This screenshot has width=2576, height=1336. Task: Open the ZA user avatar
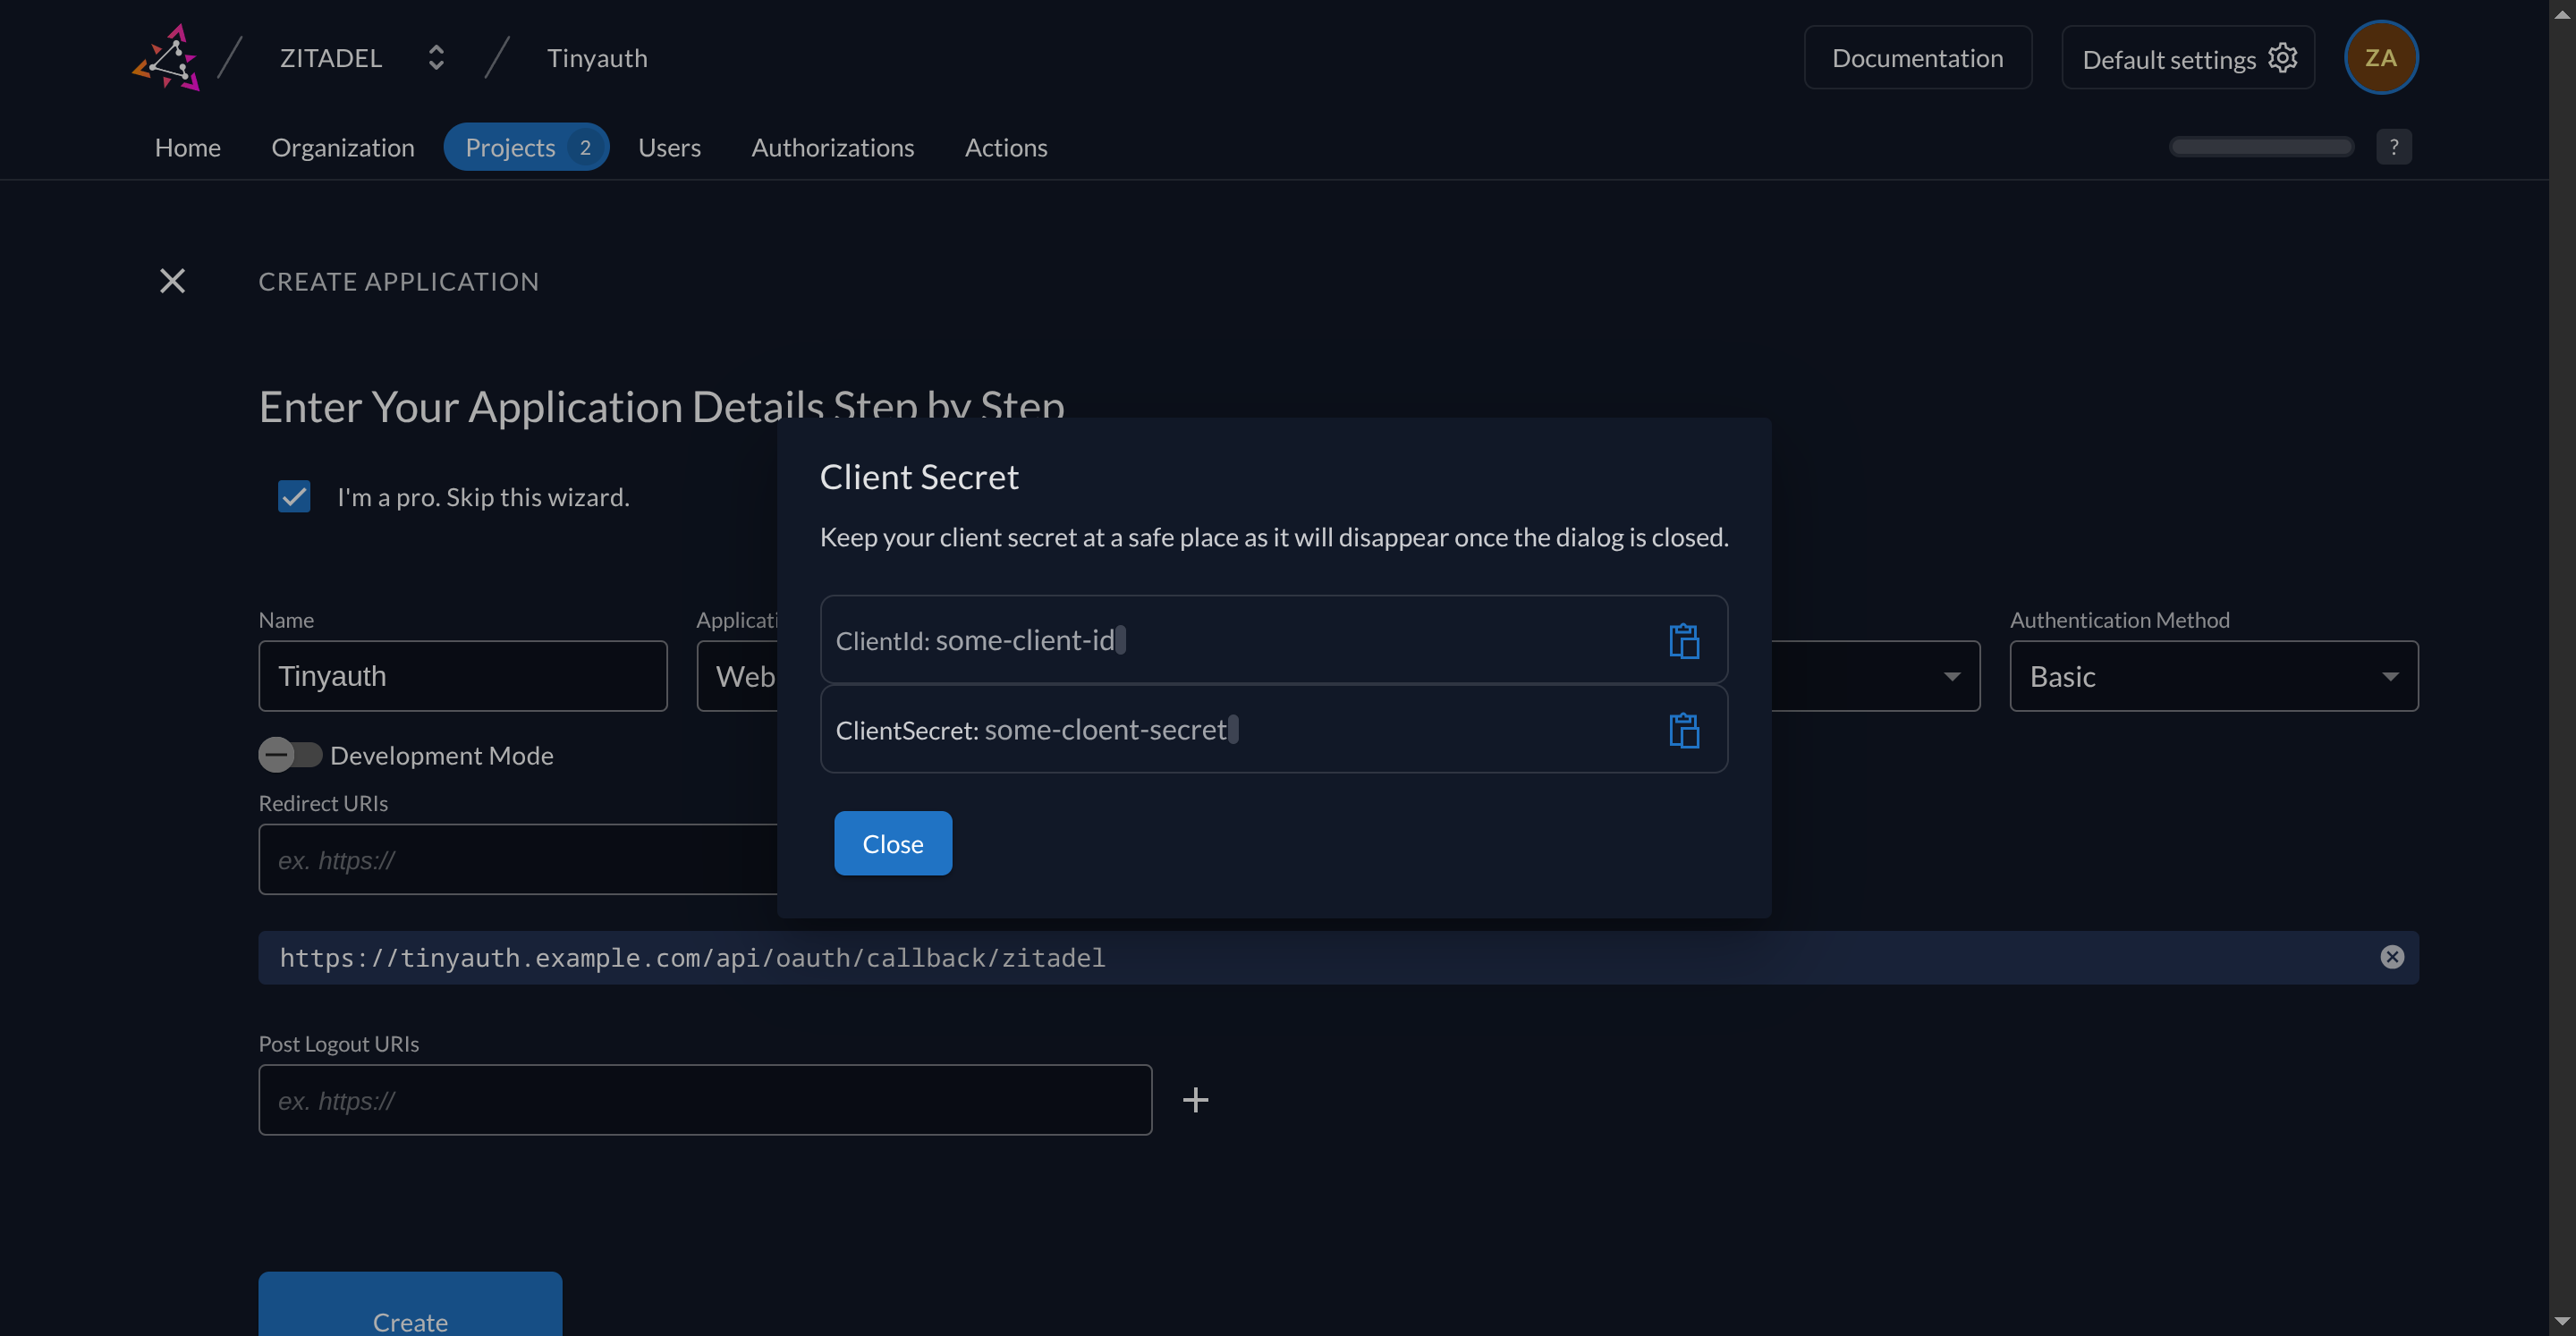(x=2381, y=57)
